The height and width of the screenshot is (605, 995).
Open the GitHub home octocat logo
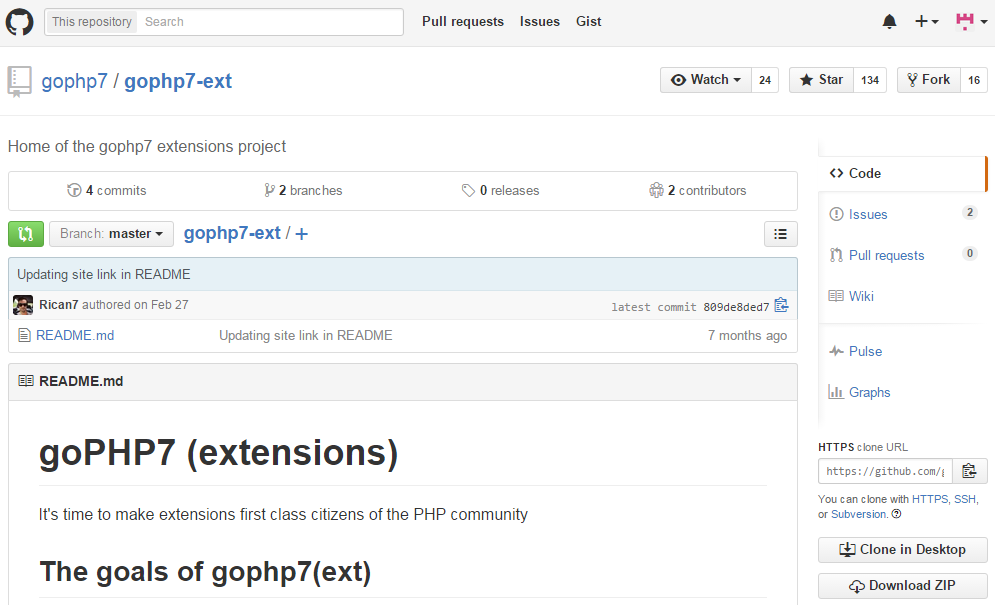point(19,22)
